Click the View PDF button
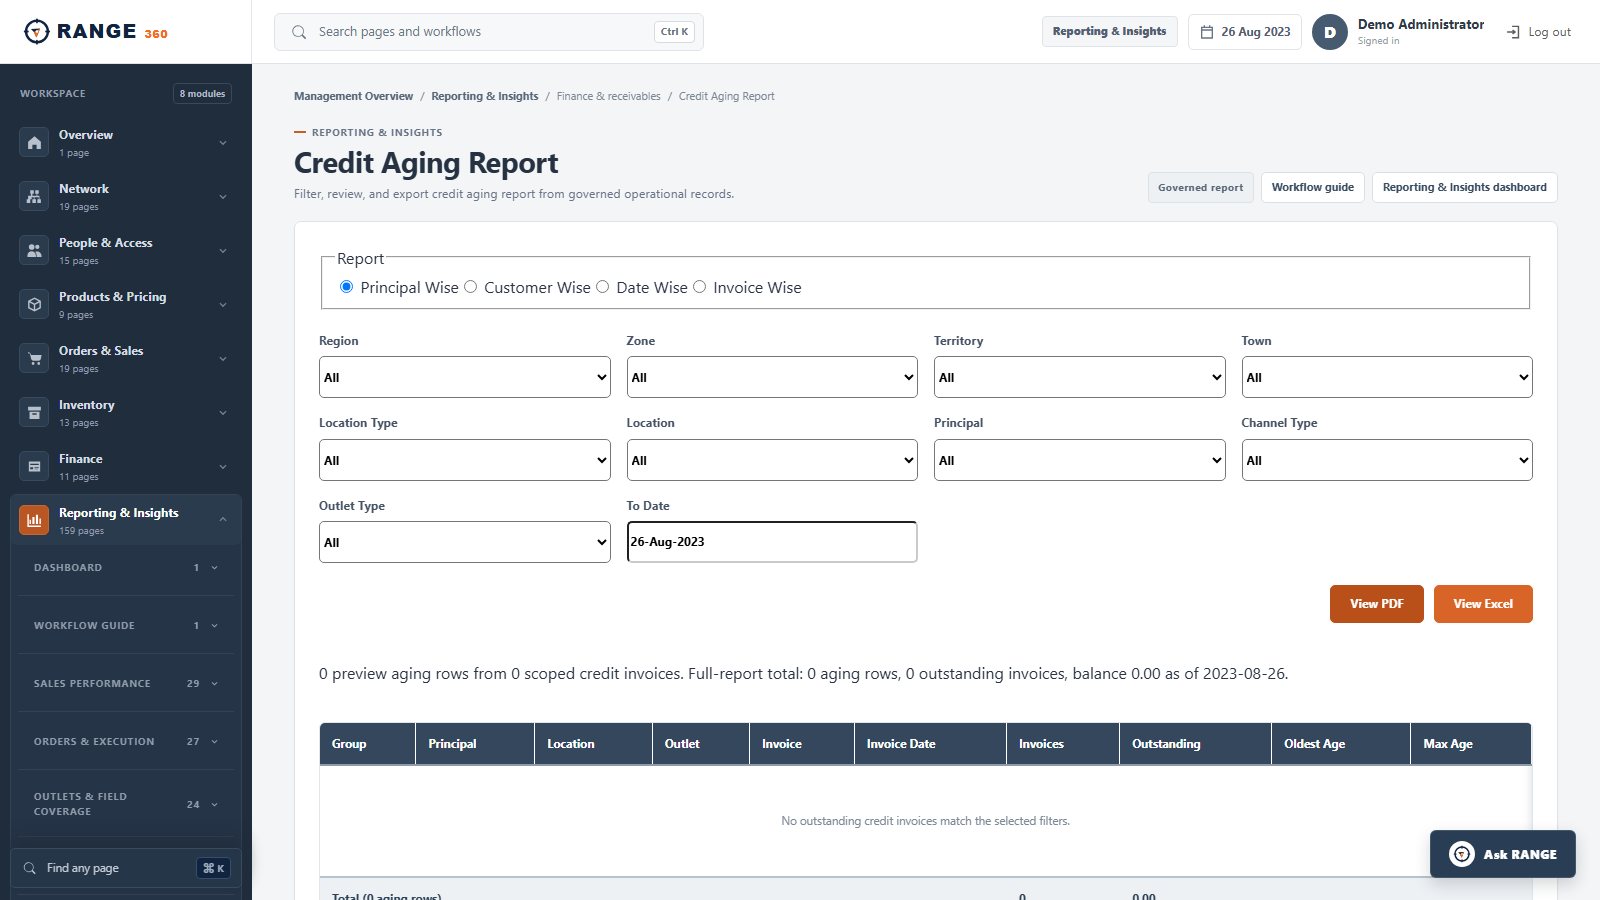 click(x=1377, y=604)
